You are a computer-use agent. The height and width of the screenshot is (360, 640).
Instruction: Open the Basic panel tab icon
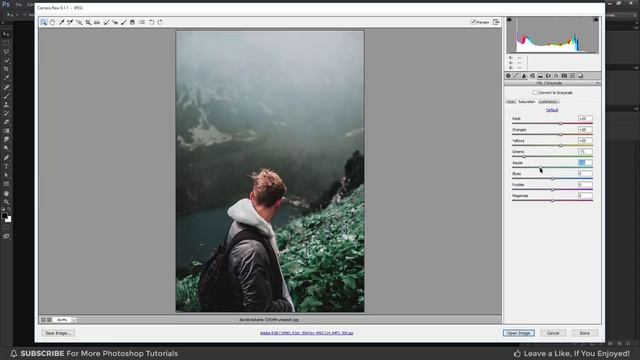click(x=508, y=76)
